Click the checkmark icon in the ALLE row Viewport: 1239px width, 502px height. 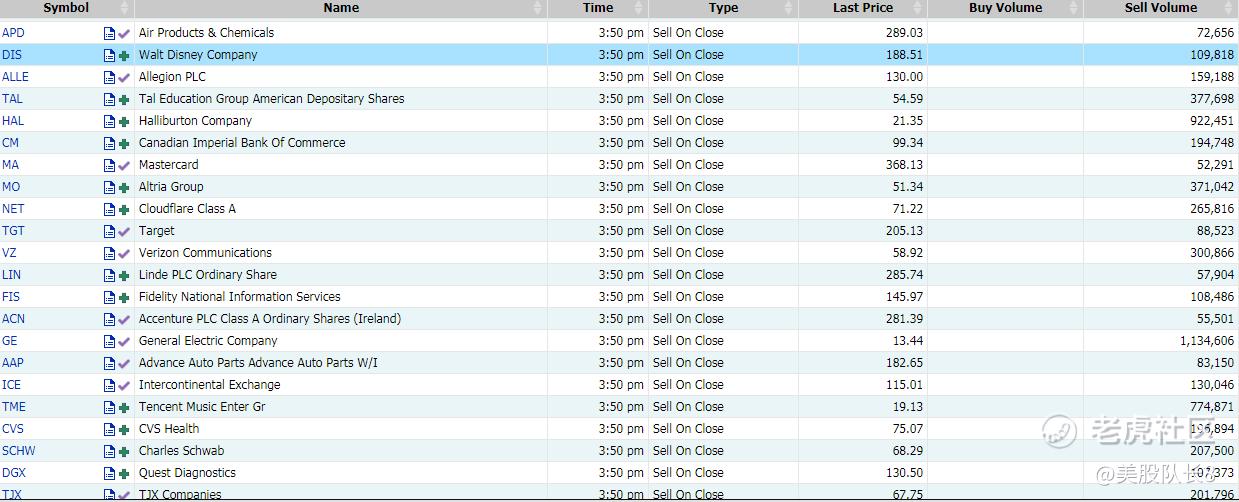[124, 77]
